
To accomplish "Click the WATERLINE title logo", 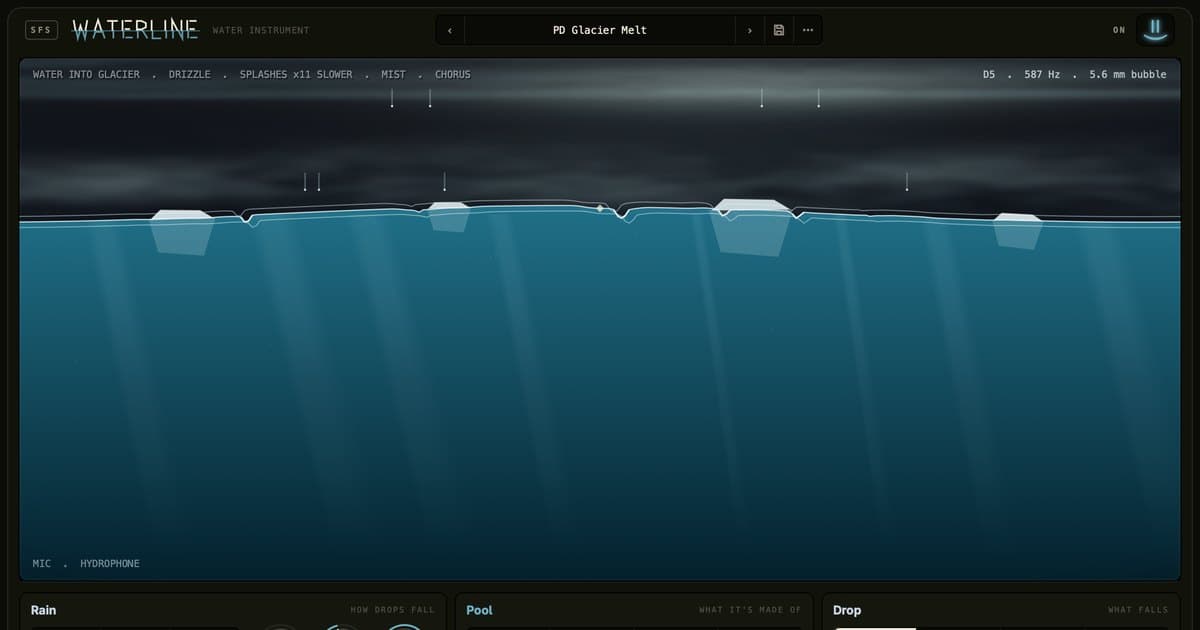I will pyautogui.click(x=135, y=30).
